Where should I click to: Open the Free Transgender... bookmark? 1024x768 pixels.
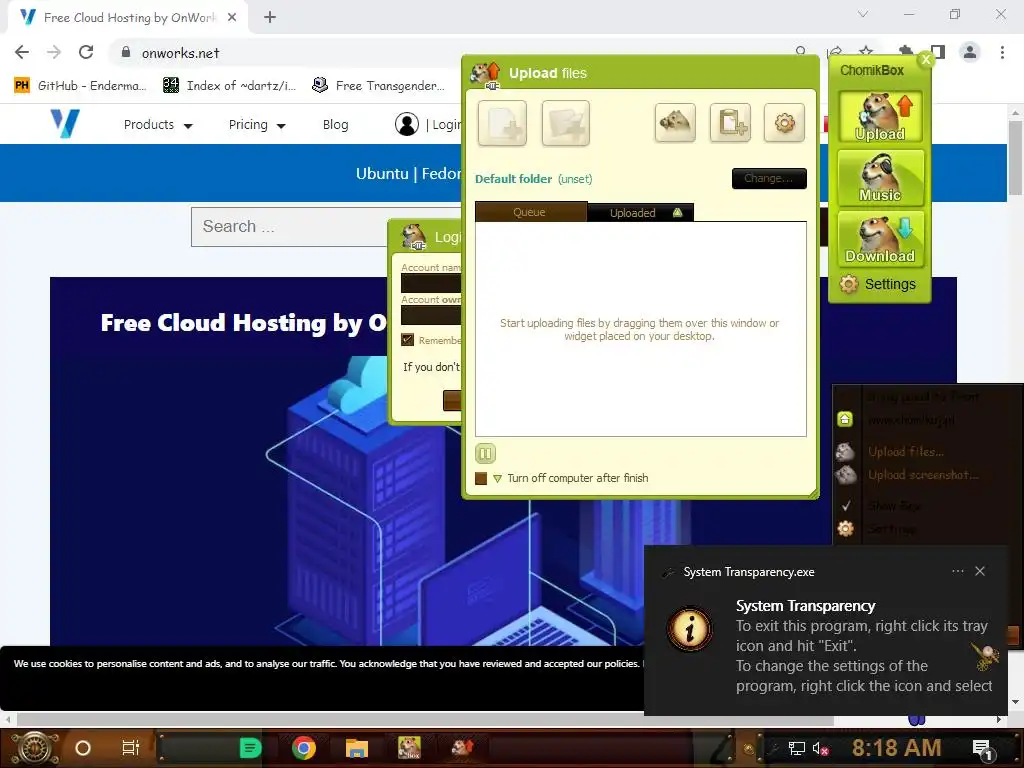(x=379, y=86)
